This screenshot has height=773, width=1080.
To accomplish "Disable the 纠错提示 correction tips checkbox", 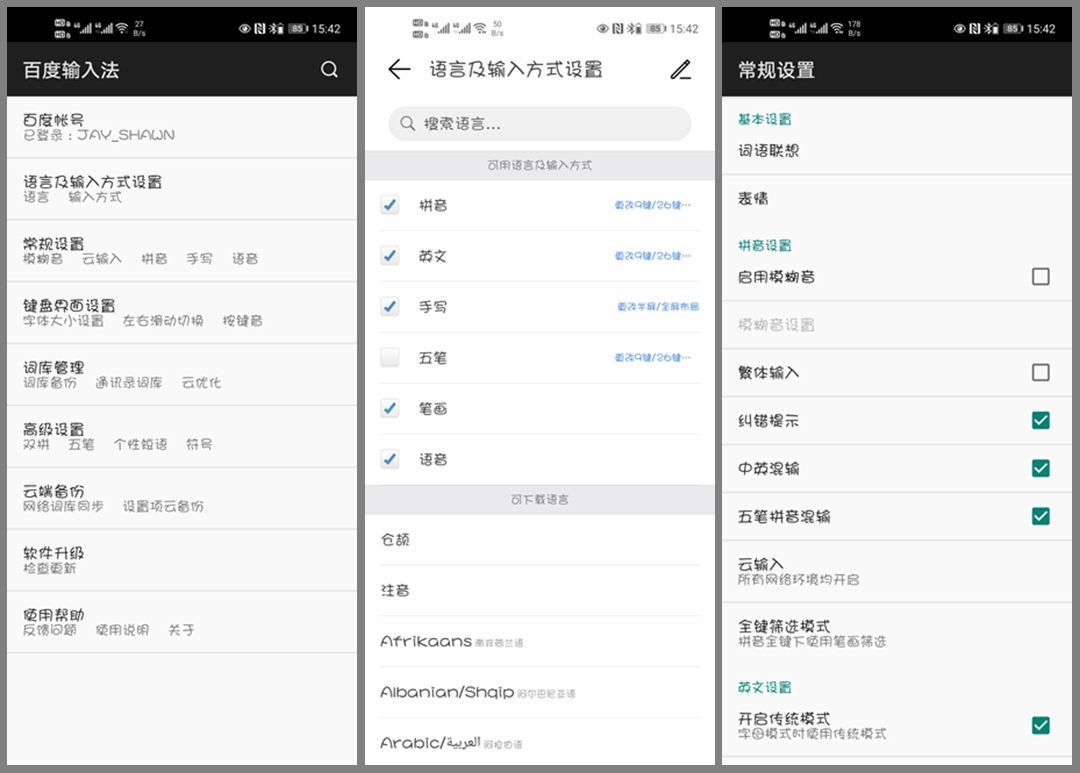I will 1041,419.
